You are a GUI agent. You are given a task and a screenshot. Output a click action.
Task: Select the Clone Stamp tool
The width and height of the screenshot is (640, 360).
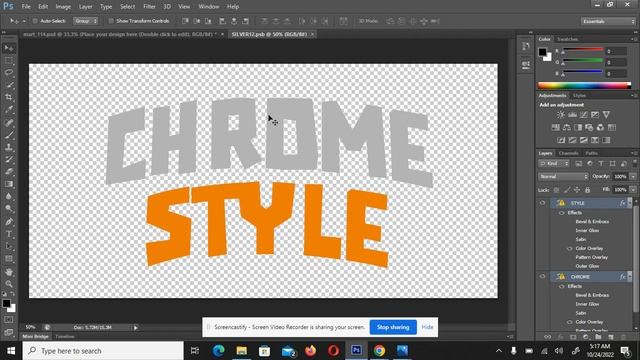9,147
